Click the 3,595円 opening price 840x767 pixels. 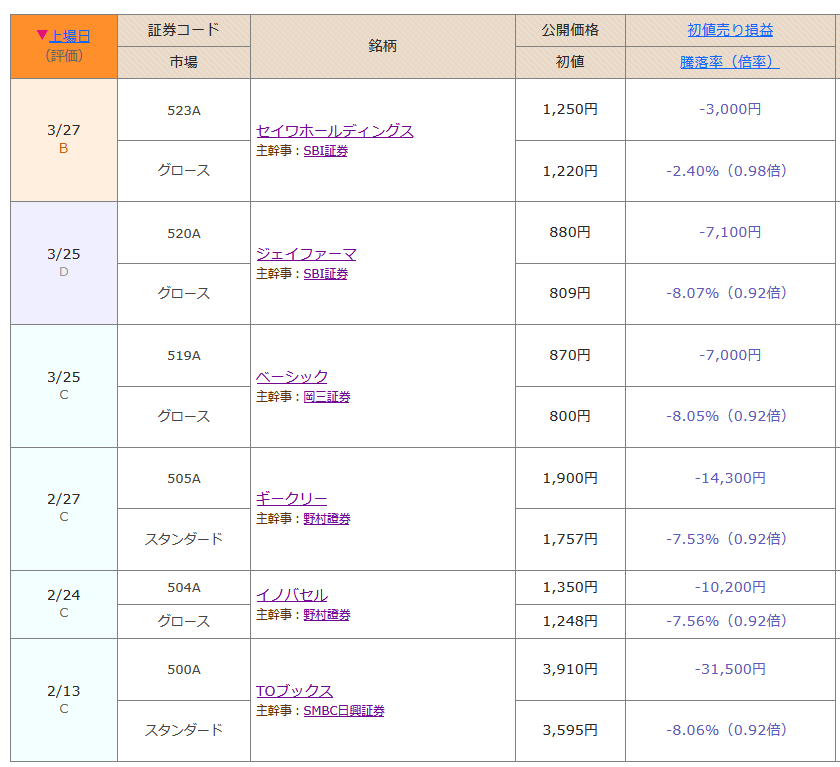[570, 730]
